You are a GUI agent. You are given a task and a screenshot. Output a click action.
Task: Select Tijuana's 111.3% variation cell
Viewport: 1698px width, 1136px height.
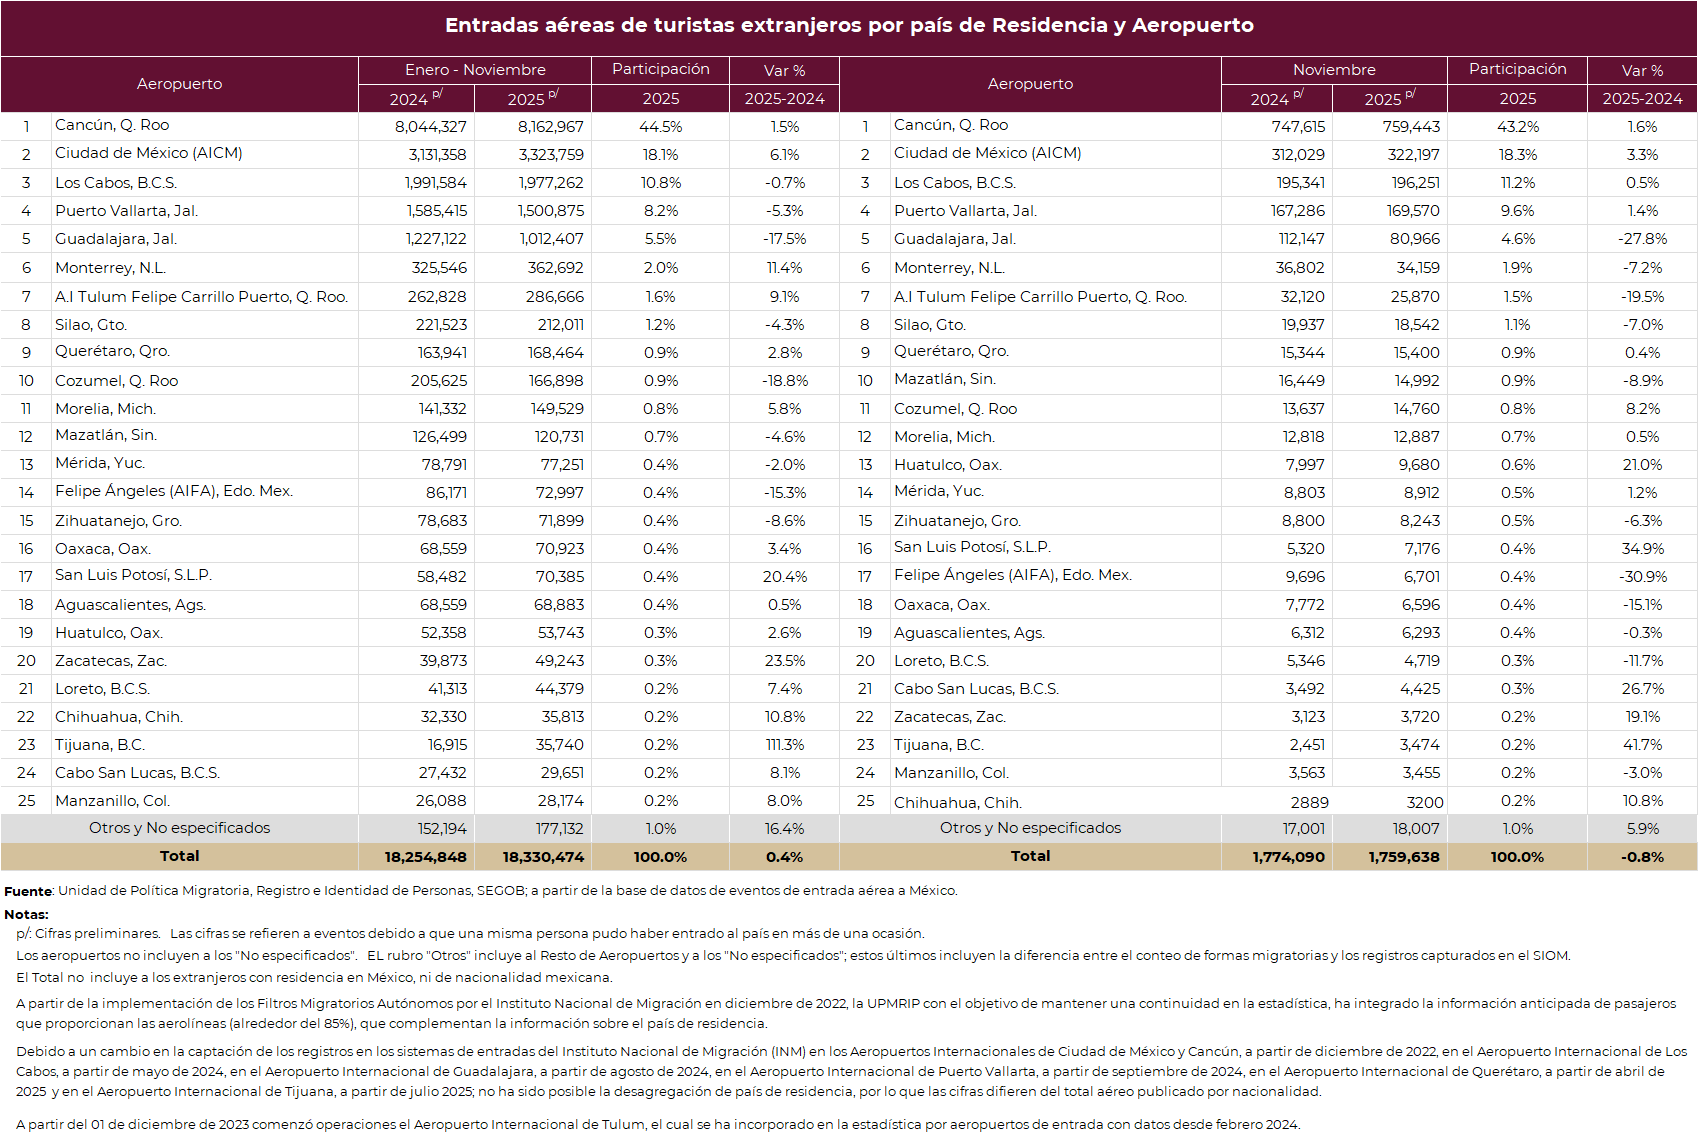784,745
